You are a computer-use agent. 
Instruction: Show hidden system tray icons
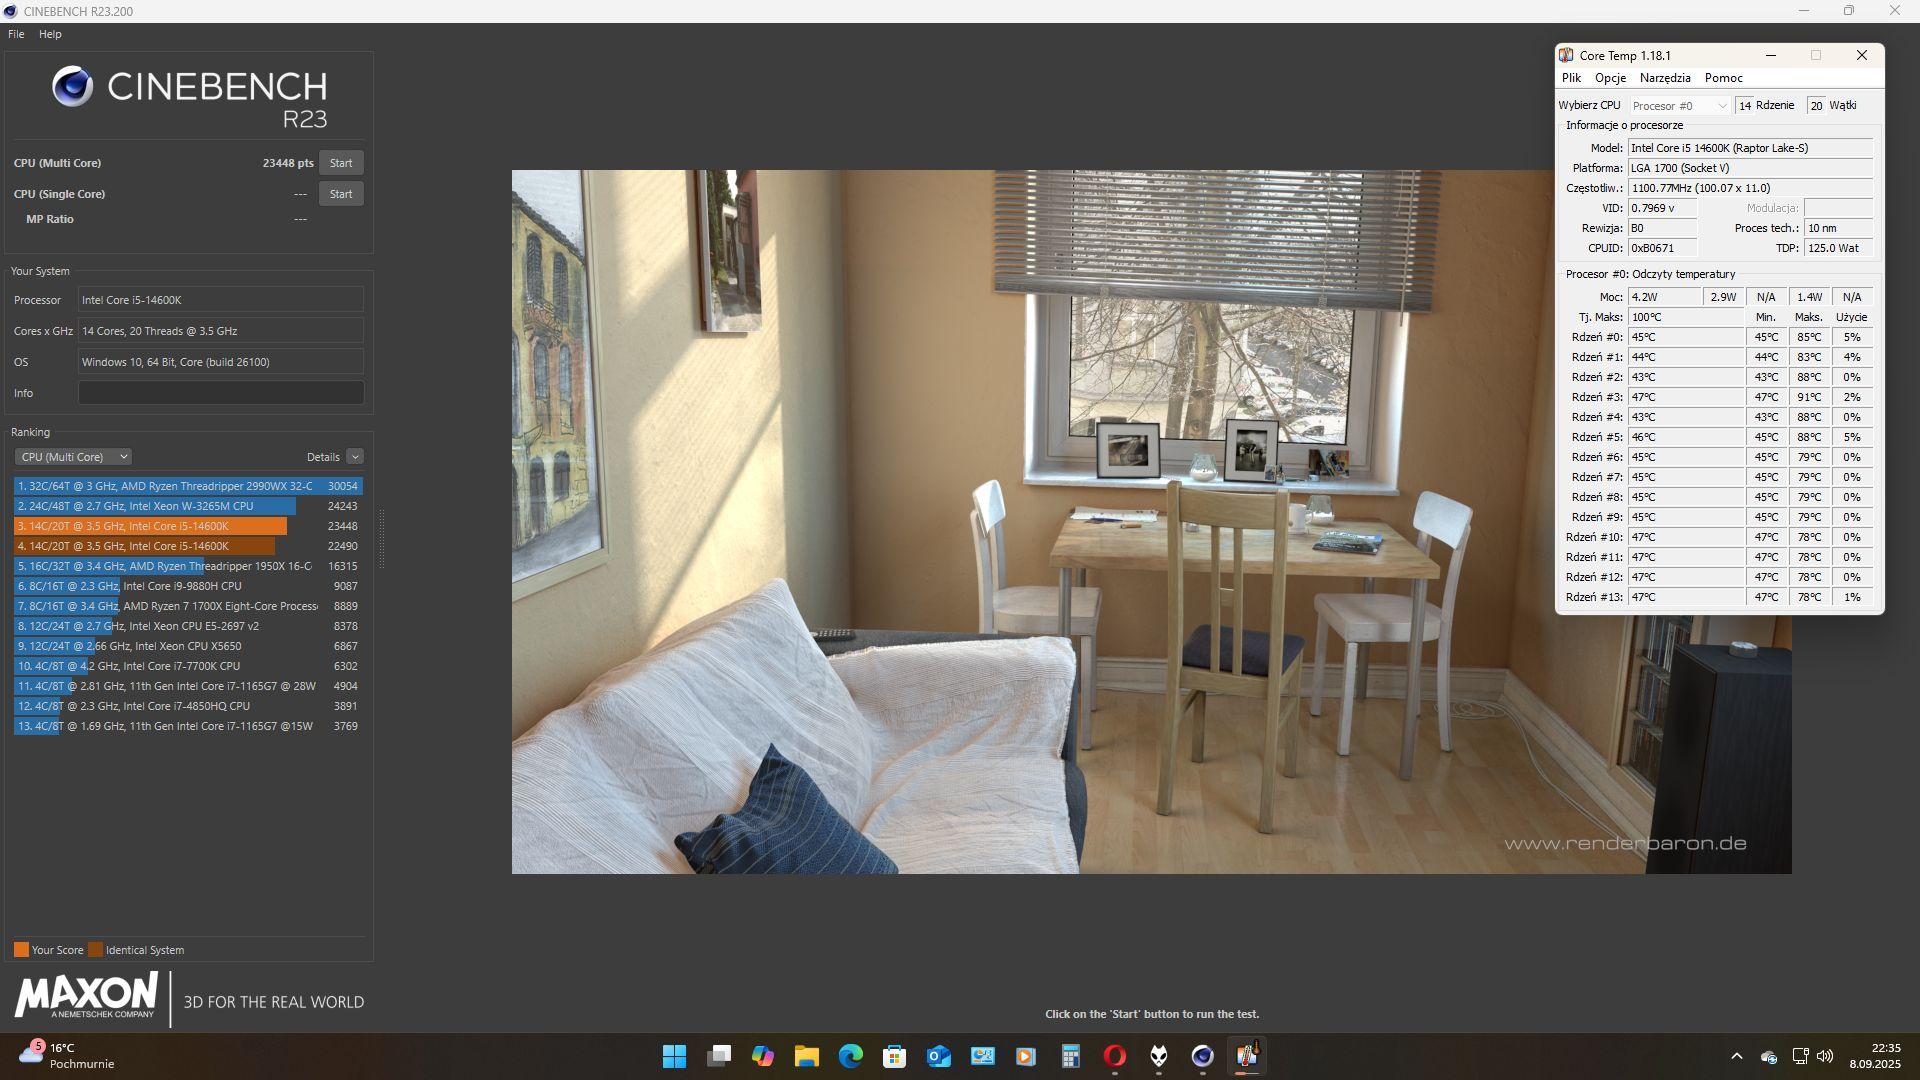coord(1736,1056)
